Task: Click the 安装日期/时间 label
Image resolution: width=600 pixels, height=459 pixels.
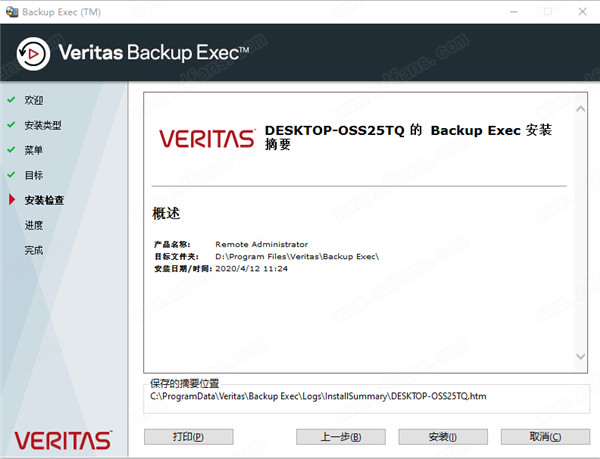Action: point(183,269)
